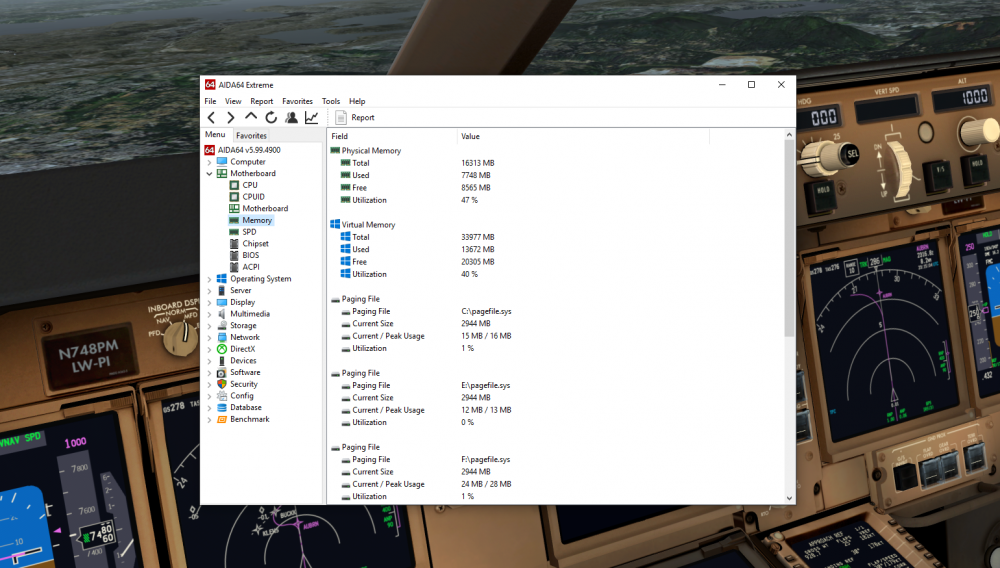Select the CPU item icon in tree

tap(234, 186)
